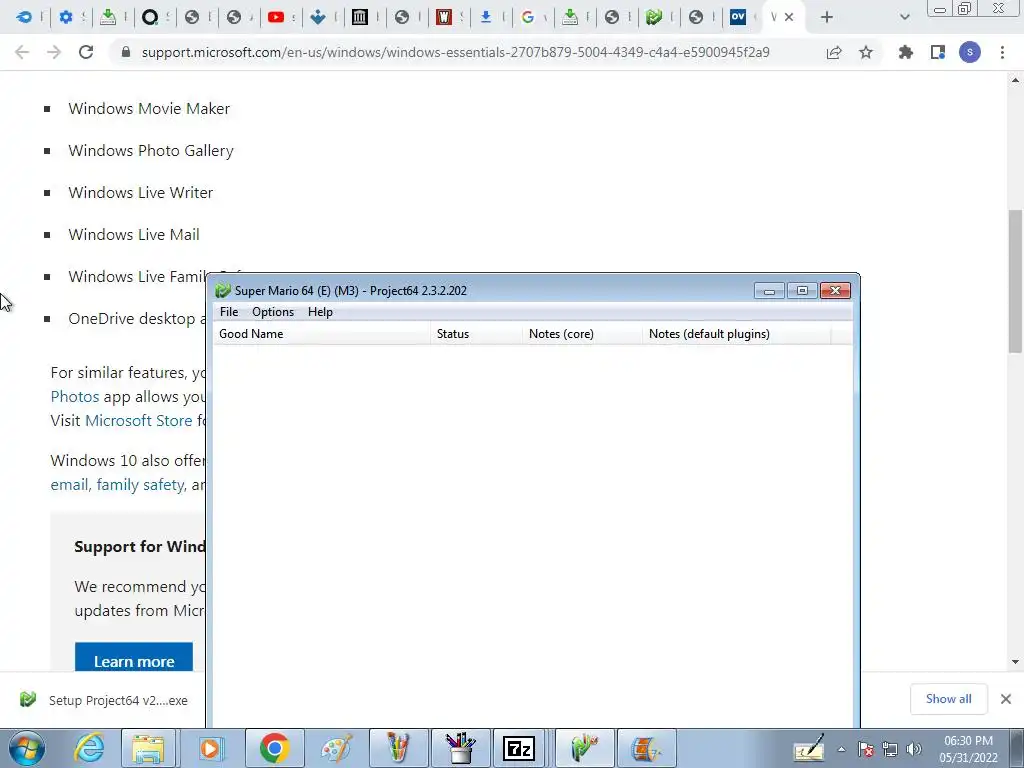1024x768 pixels.
Task: Click the Notes (default plugins) column header
Action: tap(737, 334)
